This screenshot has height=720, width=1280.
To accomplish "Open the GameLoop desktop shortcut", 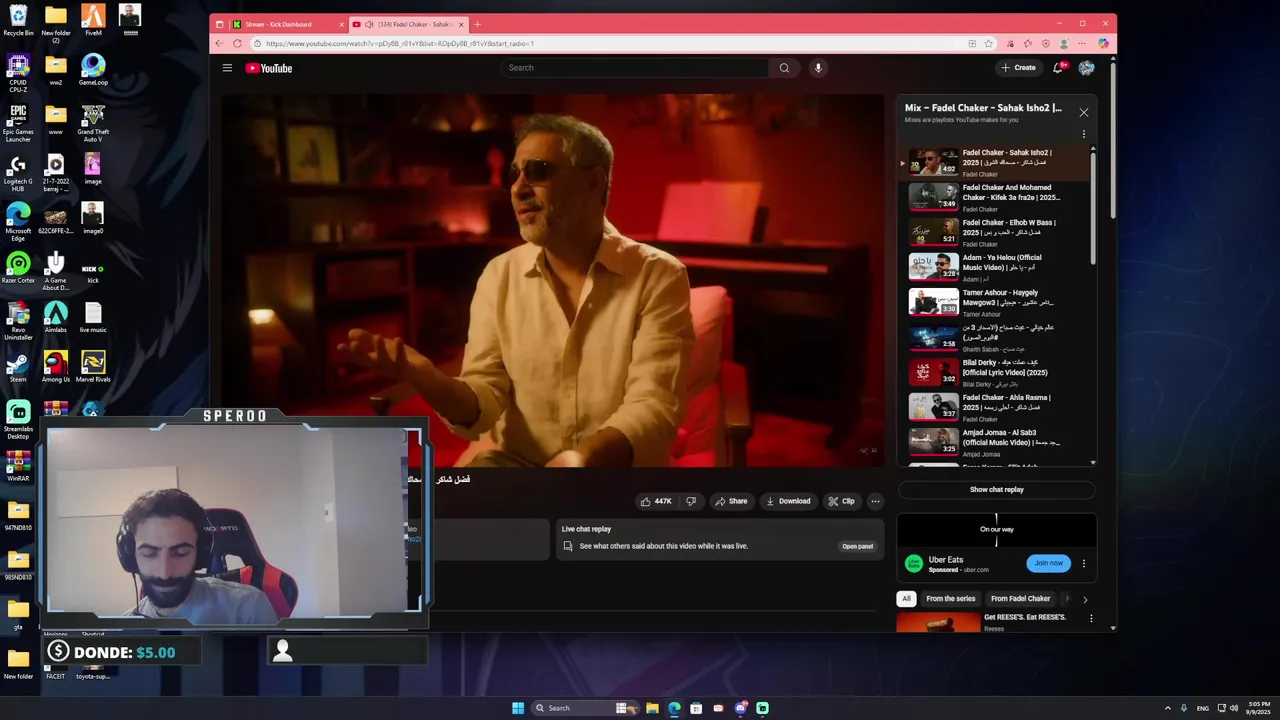I will coord(93,70).
